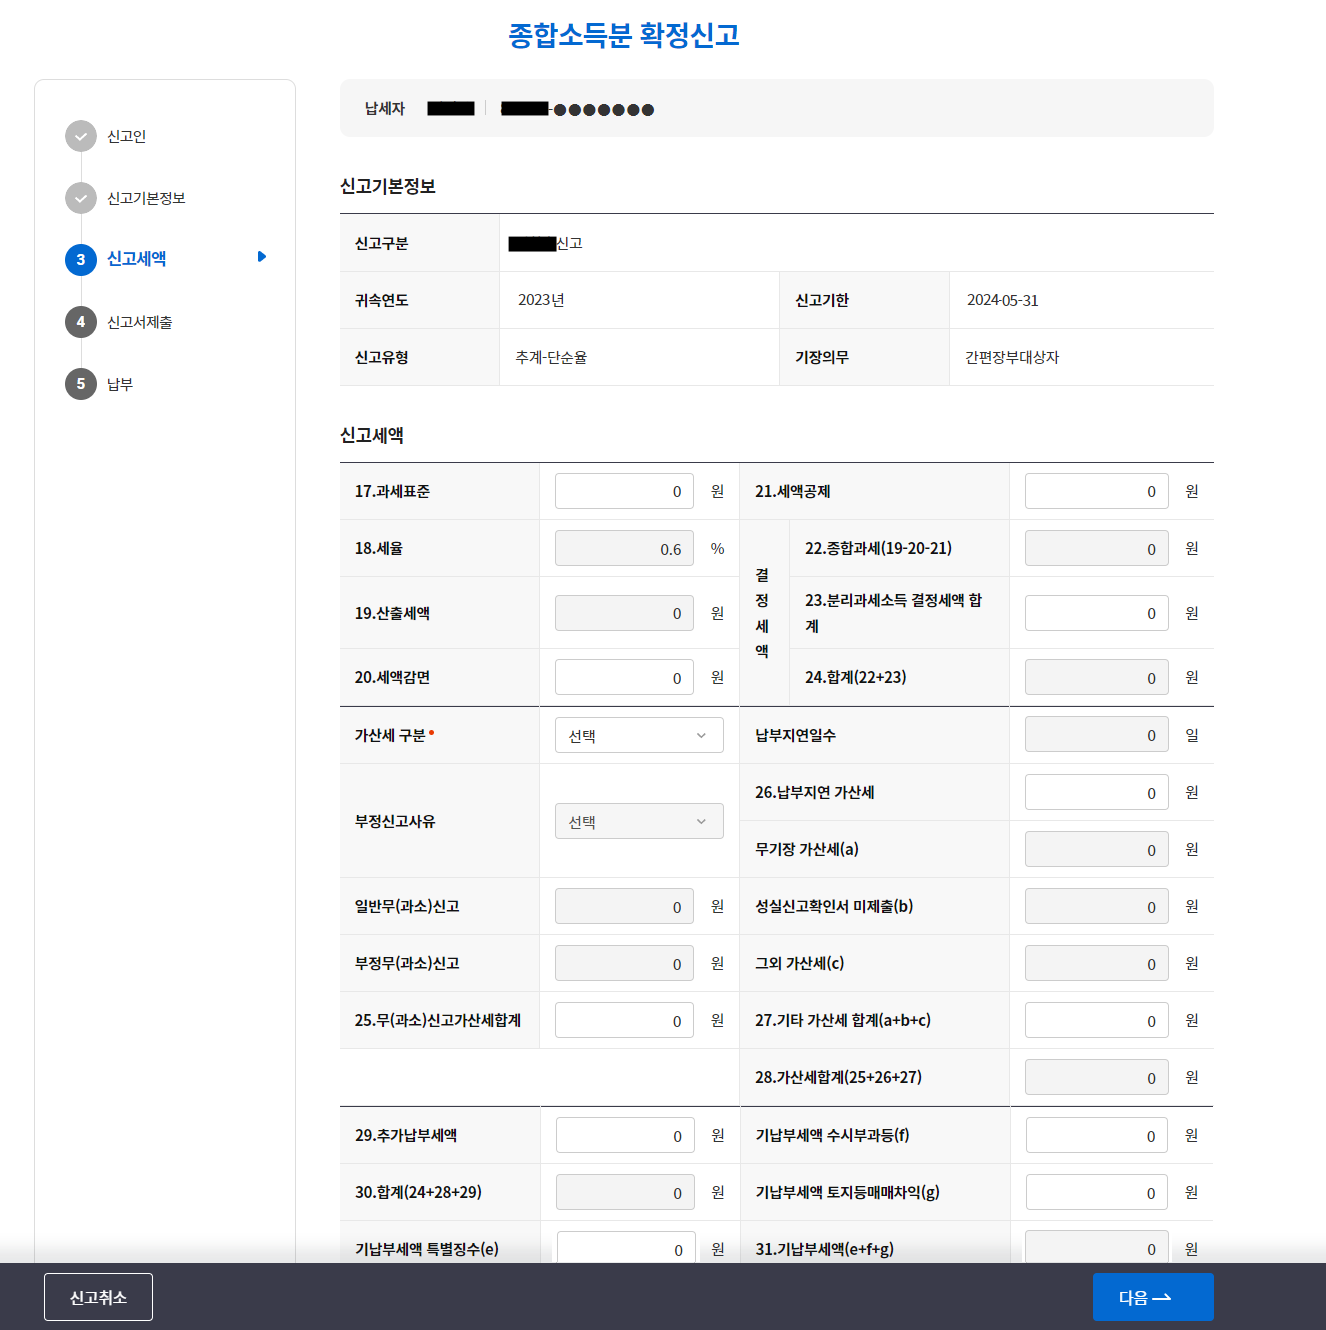The image size is (1326, 1330).
Task: Click the 신고기본정보 step checkmark icon
Action: pyautogui.click(x=81, y=198)
